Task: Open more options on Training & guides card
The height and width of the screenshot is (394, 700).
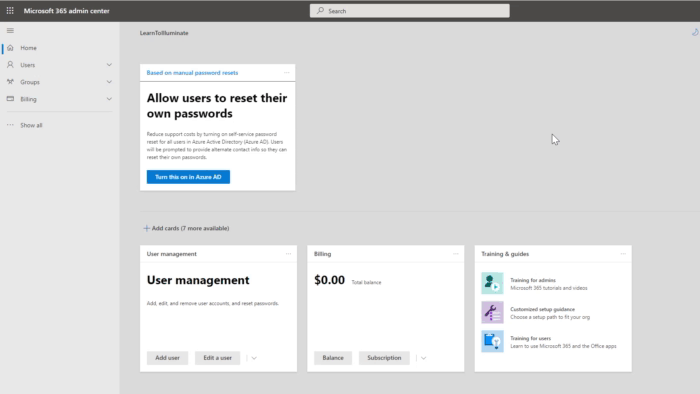Action: 623,253
